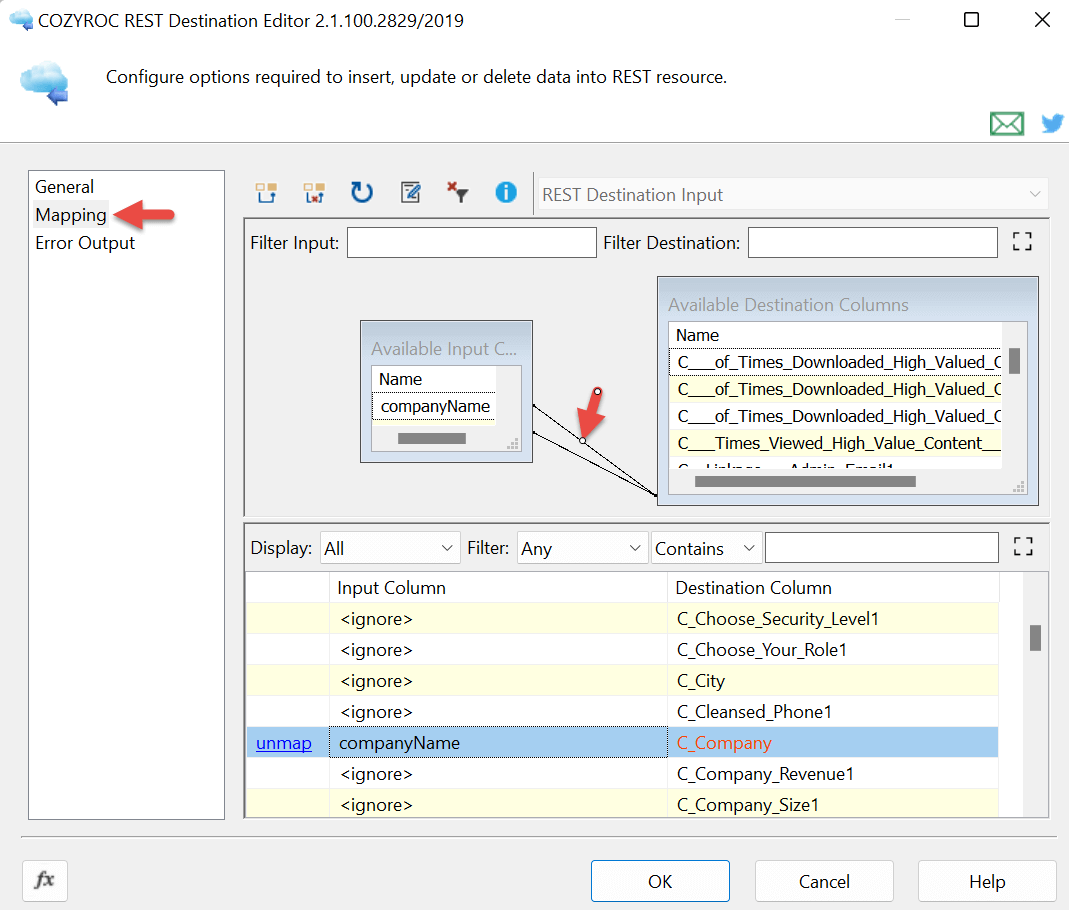The height and width of the screenshot is (910, 1069).
Task: Click <ignore> input cell for C_Company_Revenue1 row
Action: (498, 774)
